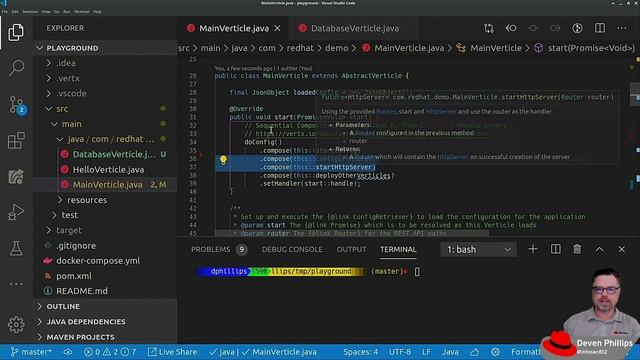The height and width of the screenshot is (360, 640).
Task: Click the master branch status item
Action: (x=31, y=352)
